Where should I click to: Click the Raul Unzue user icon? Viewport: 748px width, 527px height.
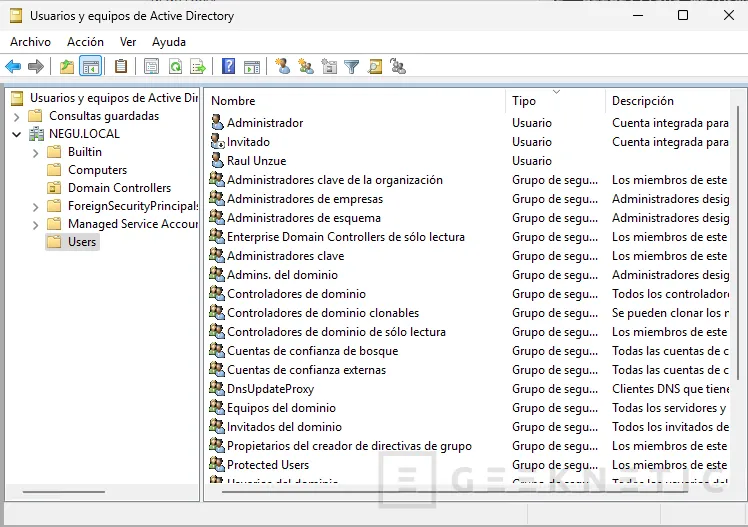[217, 161]
